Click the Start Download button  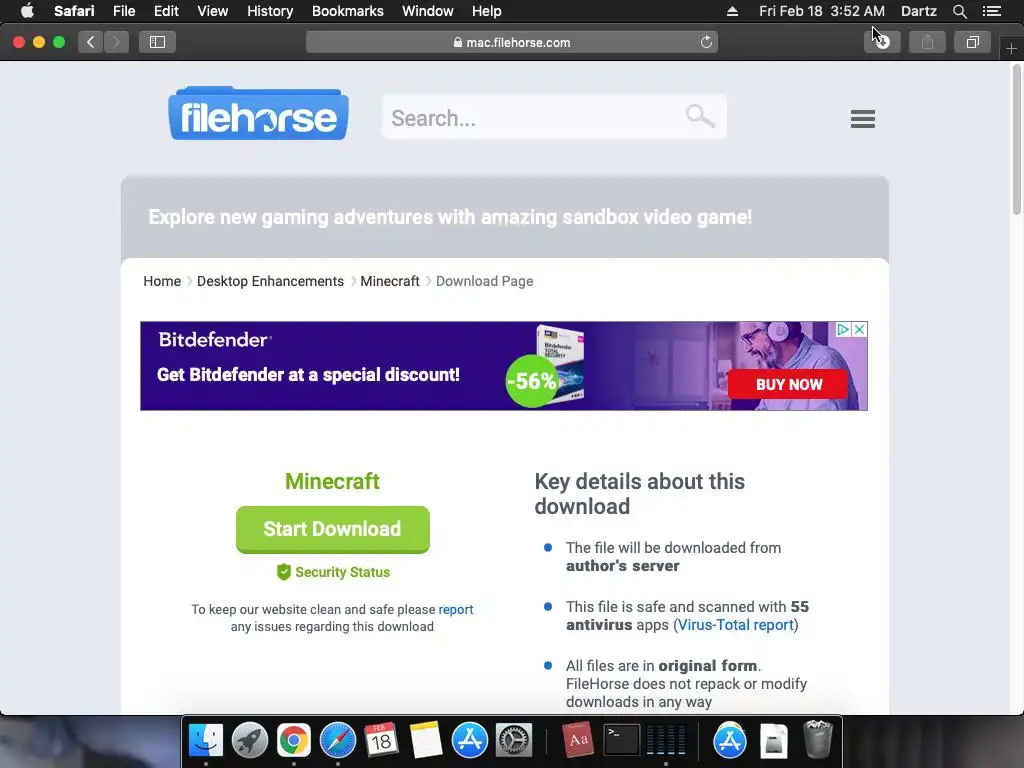pyautogui.click(x=332, y=529)
